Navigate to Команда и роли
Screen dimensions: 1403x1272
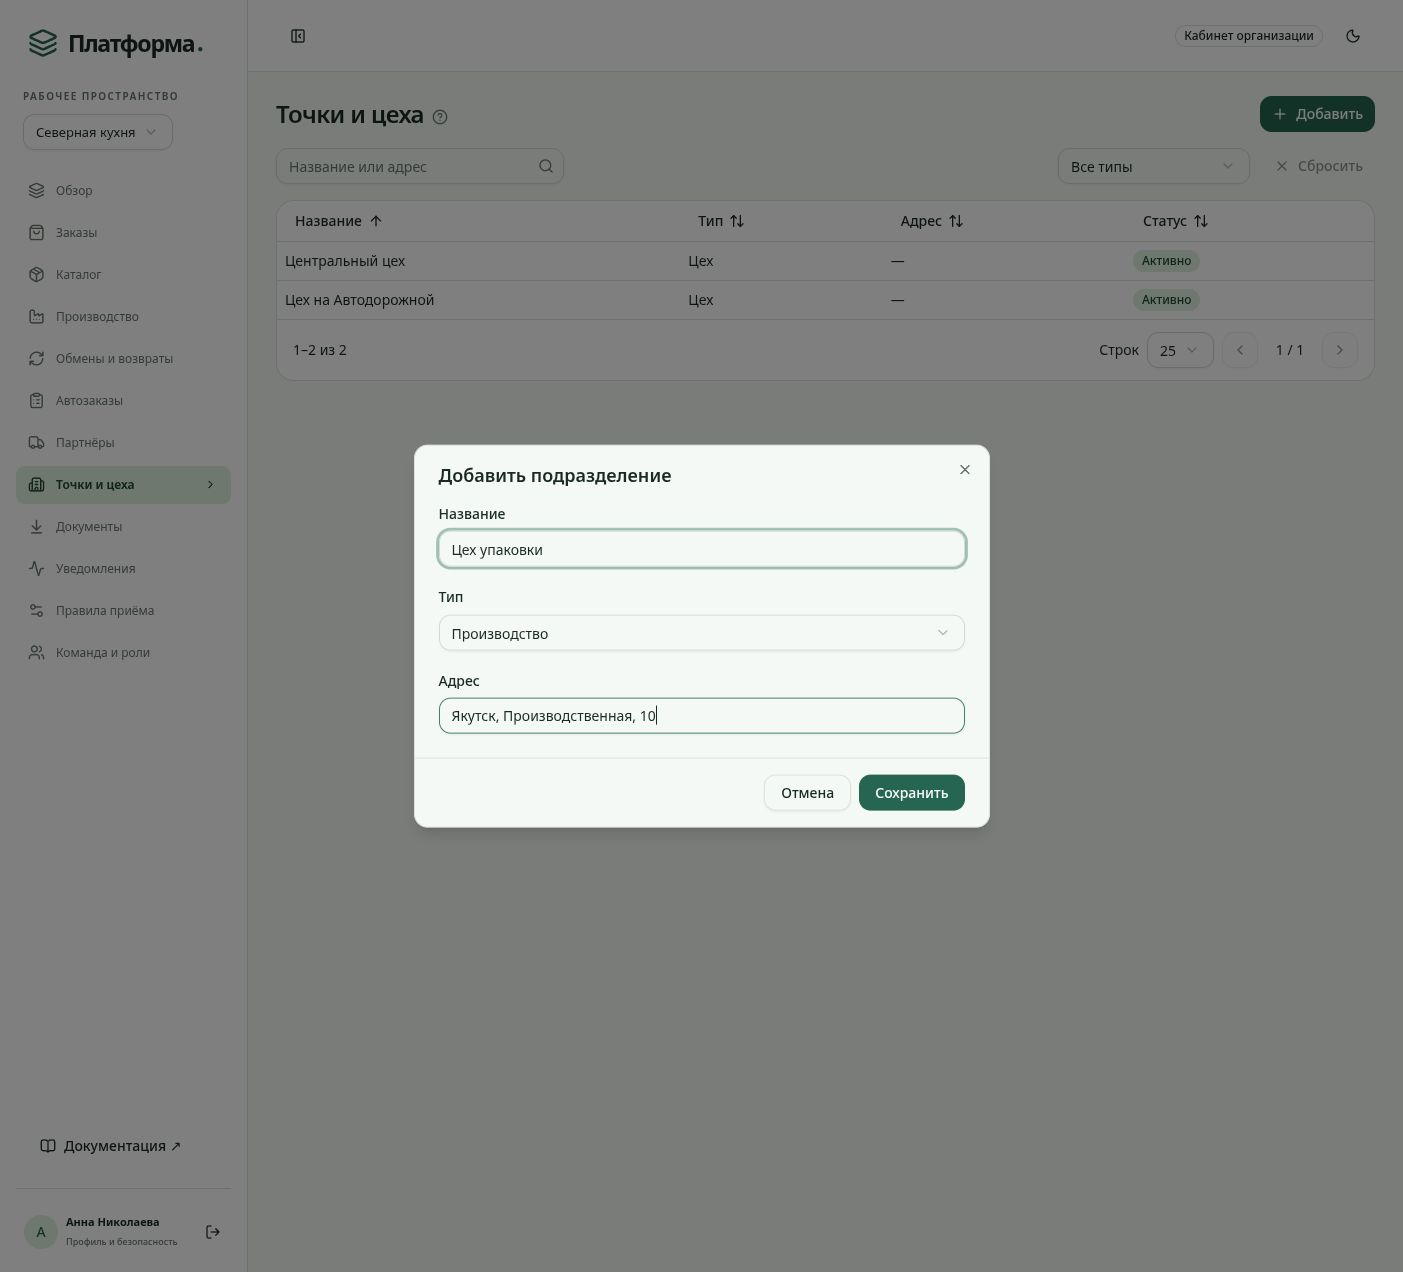123,652
